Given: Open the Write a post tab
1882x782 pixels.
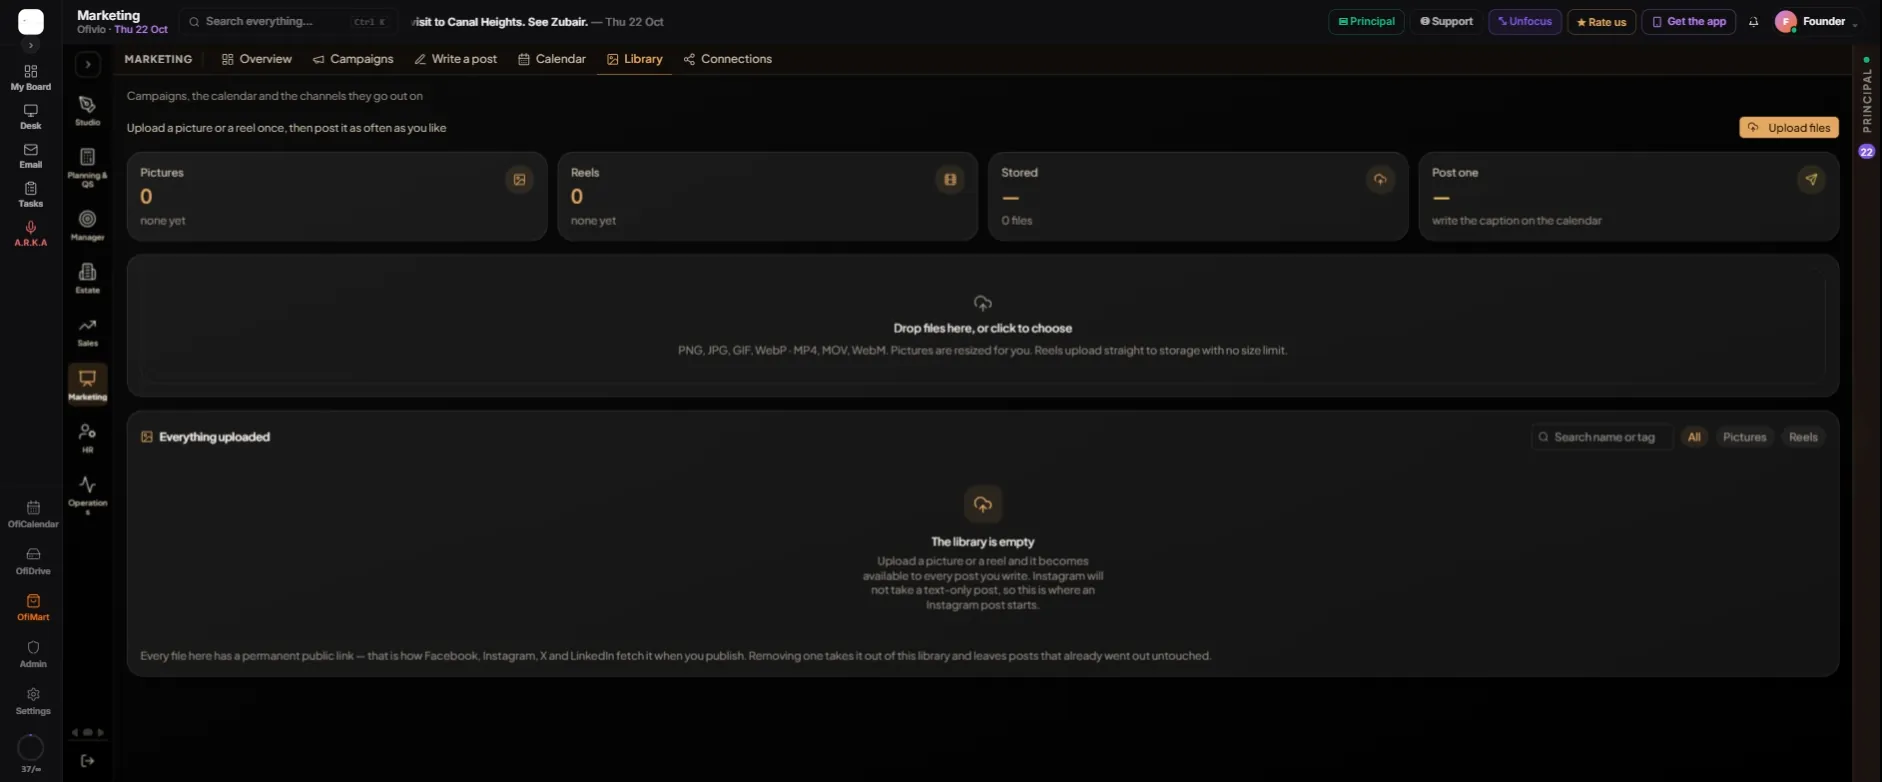Looking at the screenshot, I should click(456, 59).
